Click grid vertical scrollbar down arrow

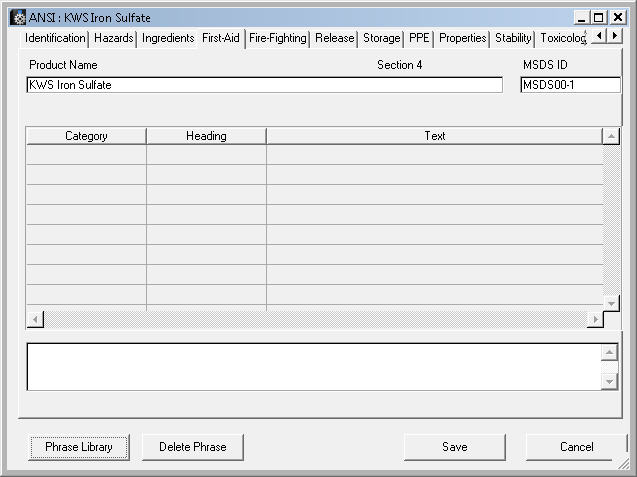click(x=611, y=303)
